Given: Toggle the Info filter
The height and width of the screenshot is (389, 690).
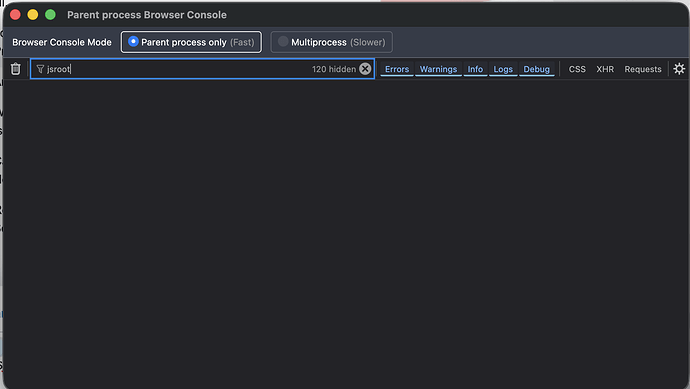Looking at the screenshot, I should pos(475,69).
